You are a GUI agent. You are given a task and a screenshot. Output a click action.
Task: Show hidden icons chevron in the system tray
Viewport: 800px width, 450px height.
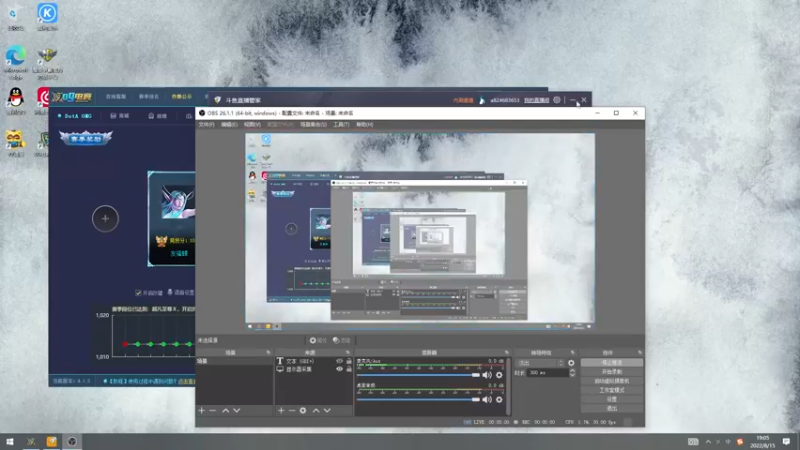coord(708,442)
